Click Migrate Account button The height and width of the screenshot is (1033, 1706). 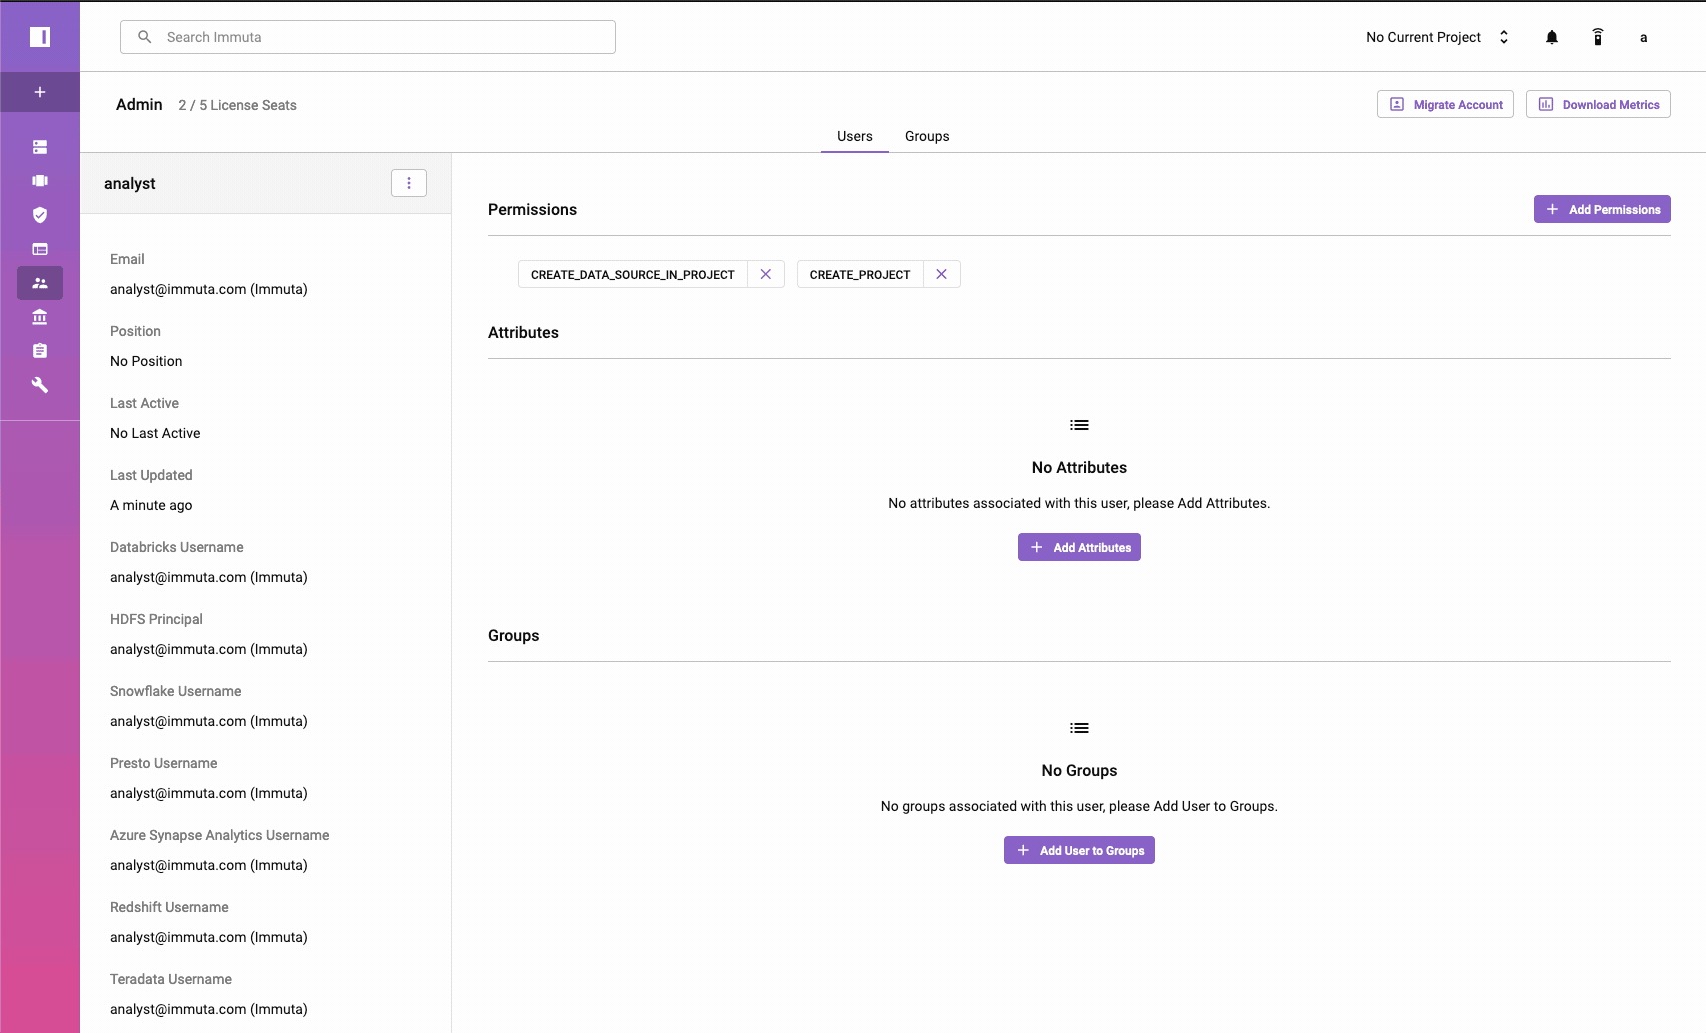pos(1445,104)
